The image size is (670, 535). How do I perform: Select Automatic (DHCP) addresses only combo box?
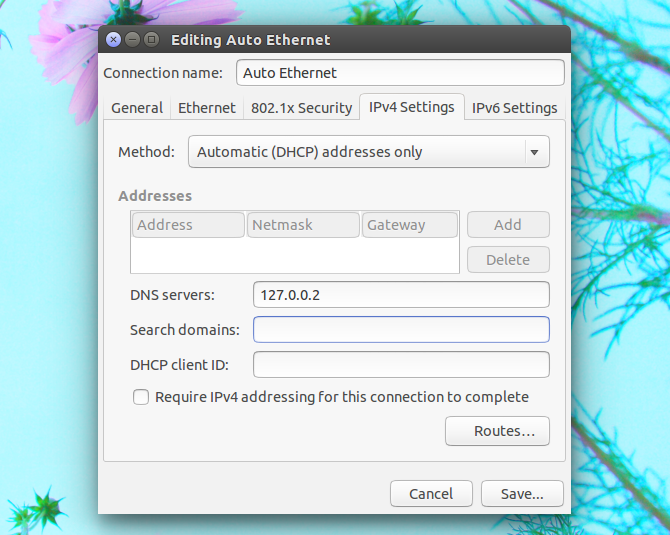pyautogui.click(x=369, y=152)
